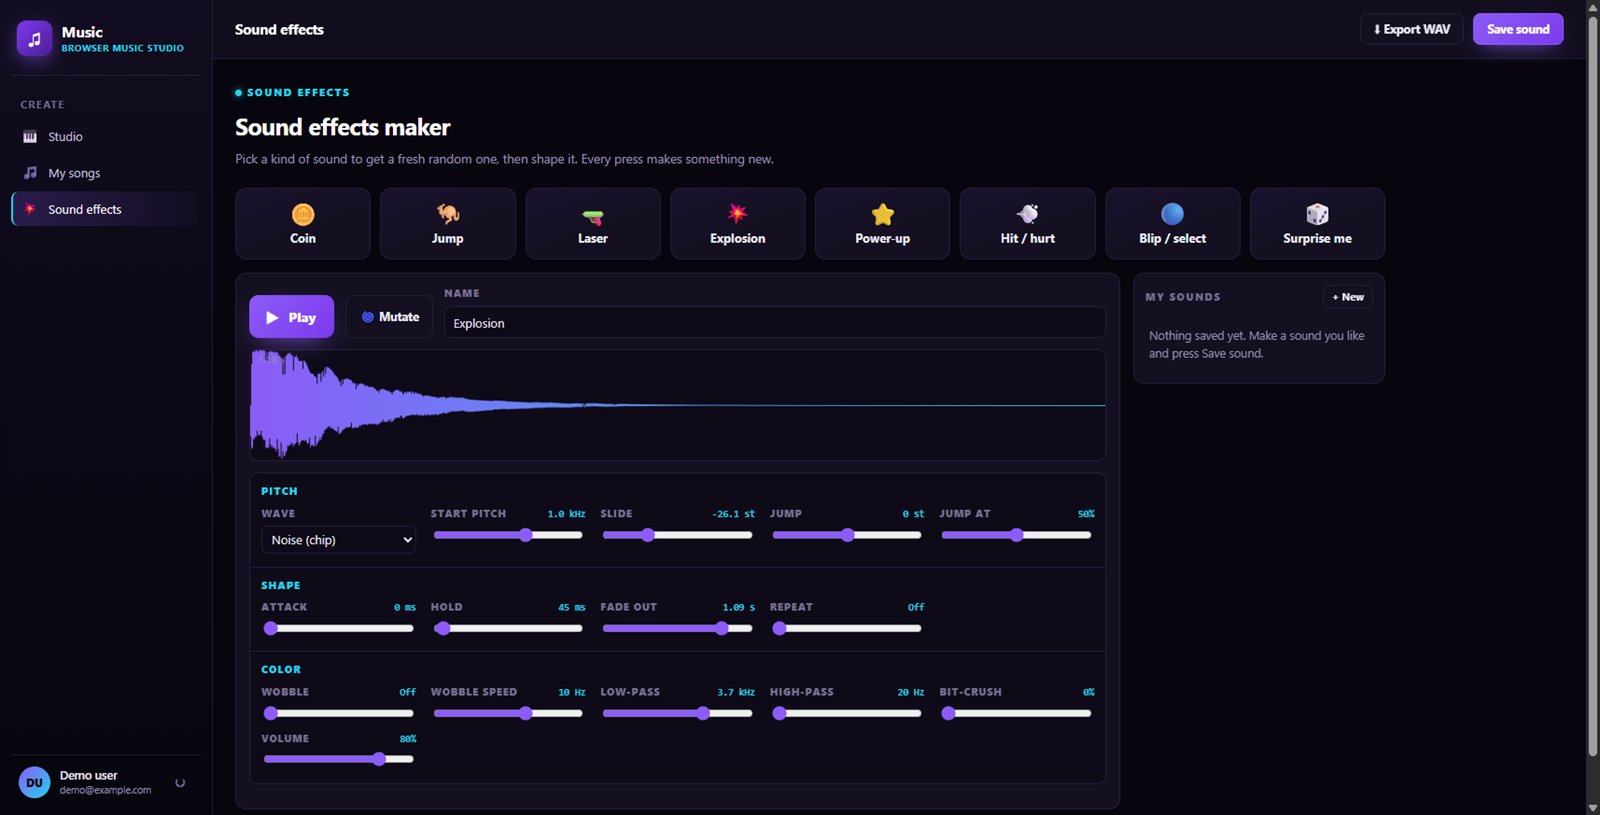Change the Fade out slider
Viewport: 1600px width, 815px height.
(677, 628)
